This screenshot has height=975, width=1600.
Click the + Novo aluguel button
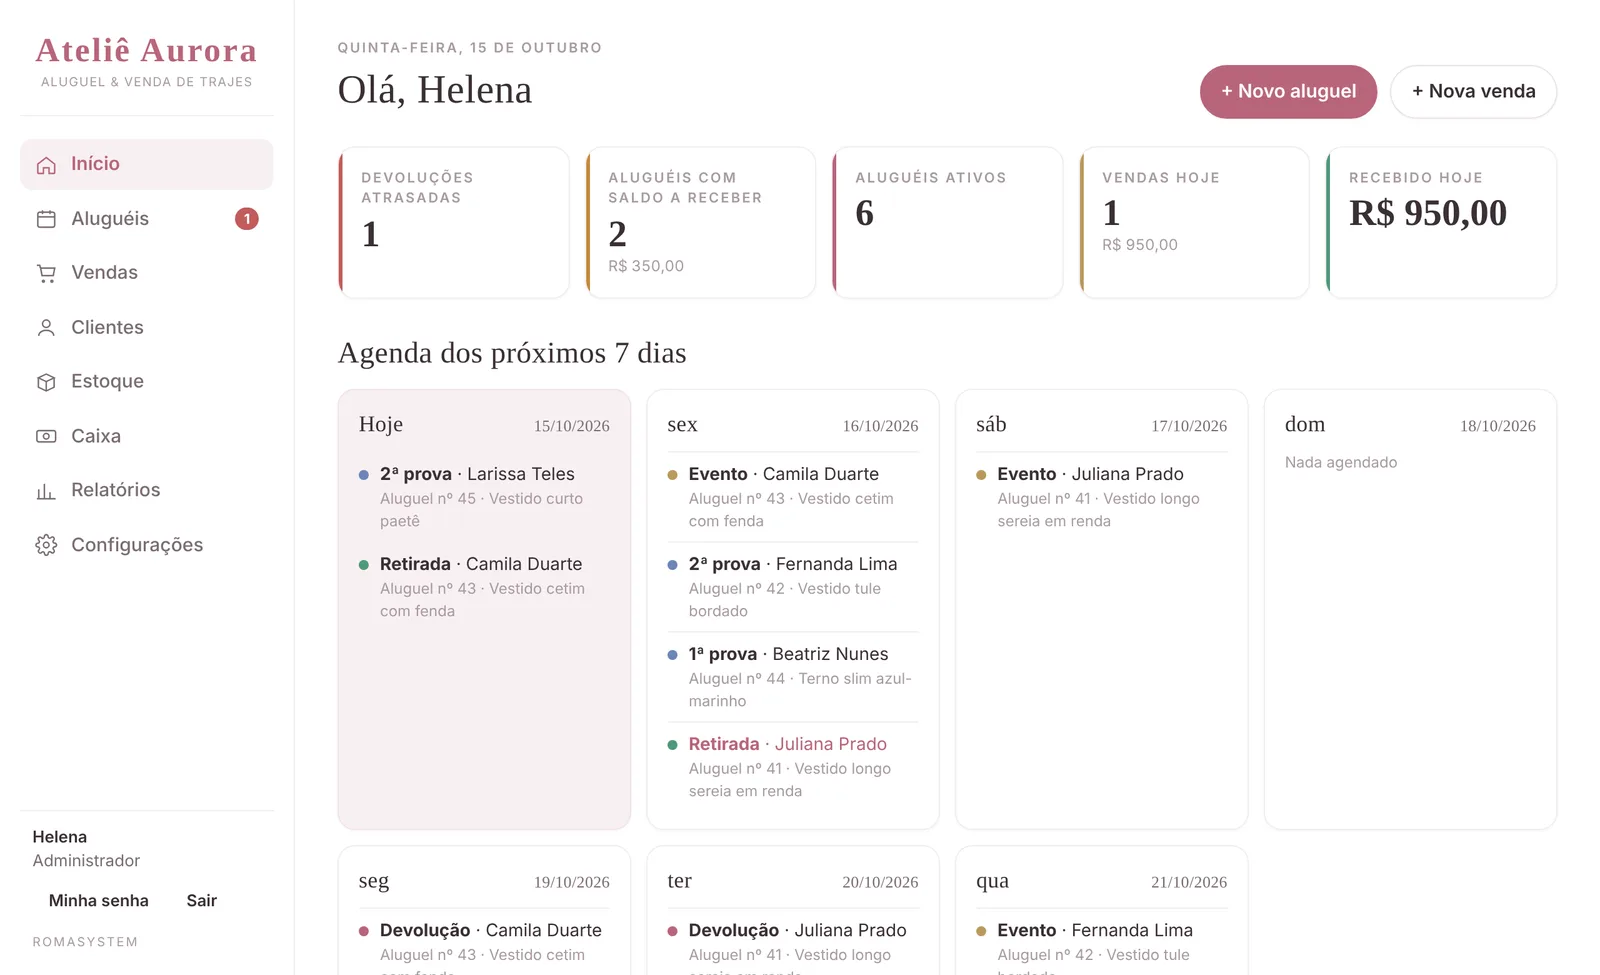1288,92
